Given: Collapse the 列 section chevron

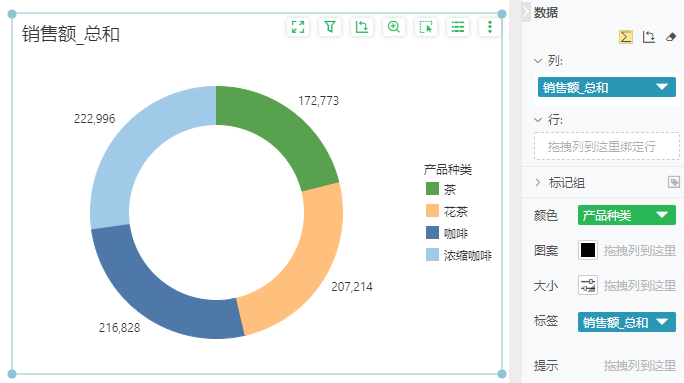Looking at the screenshot, I should point(538,61).
